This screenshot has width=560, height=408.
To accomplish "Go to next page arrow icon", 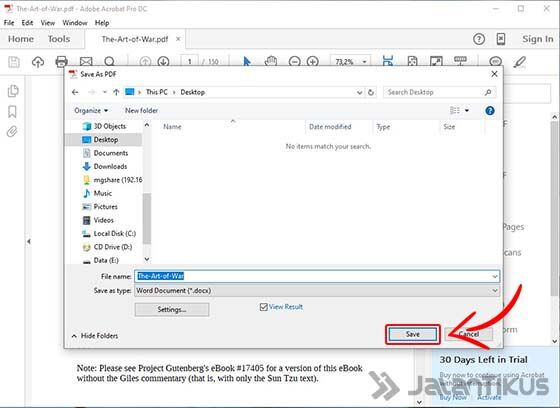I will (163, 62).
